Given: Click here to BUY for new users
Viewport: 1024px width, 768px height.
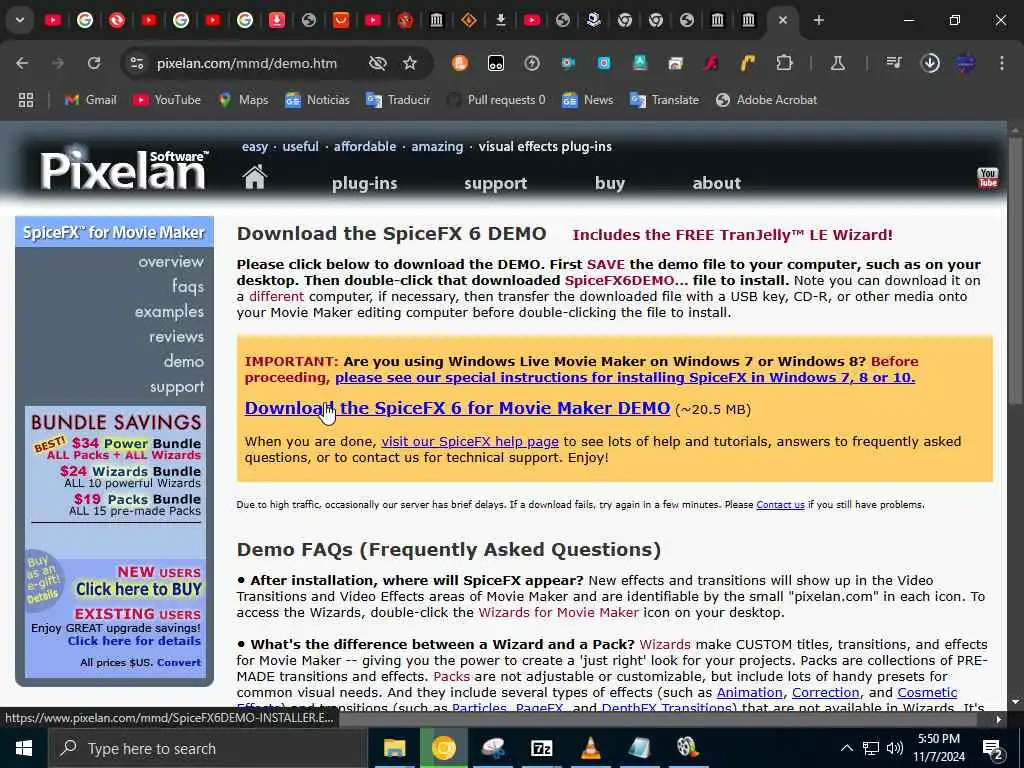Looking at the screenshot, I should (138, 589).
